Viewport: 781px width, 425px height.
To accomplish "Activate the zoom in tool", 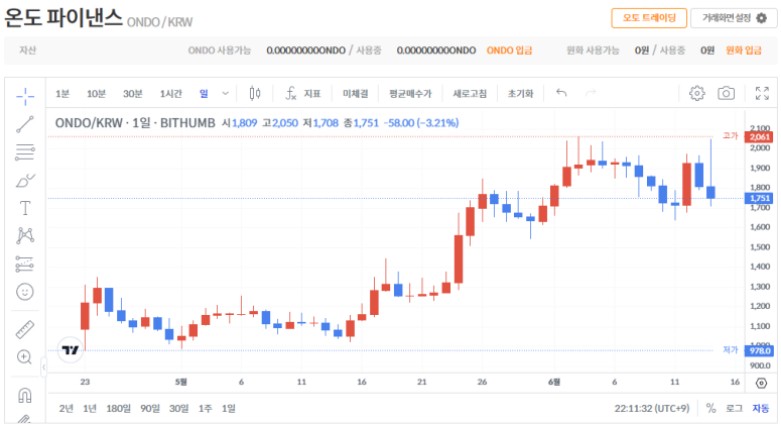I will pyautogui.click(x=24, y=357).
